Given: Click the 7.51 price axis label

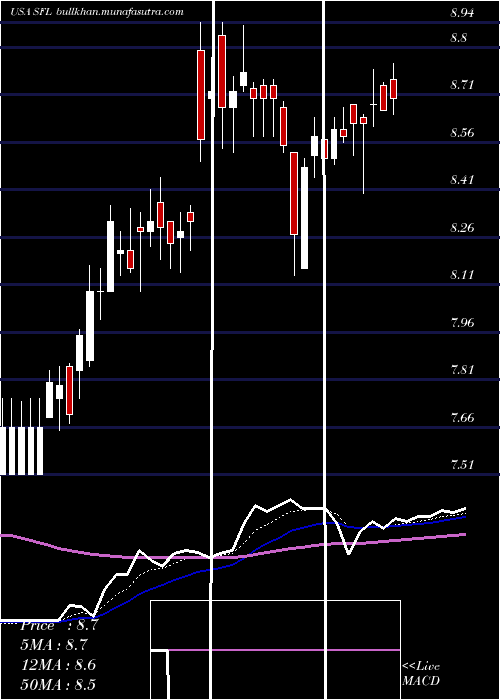Looking at the screenshot, I should pos(462,465).
